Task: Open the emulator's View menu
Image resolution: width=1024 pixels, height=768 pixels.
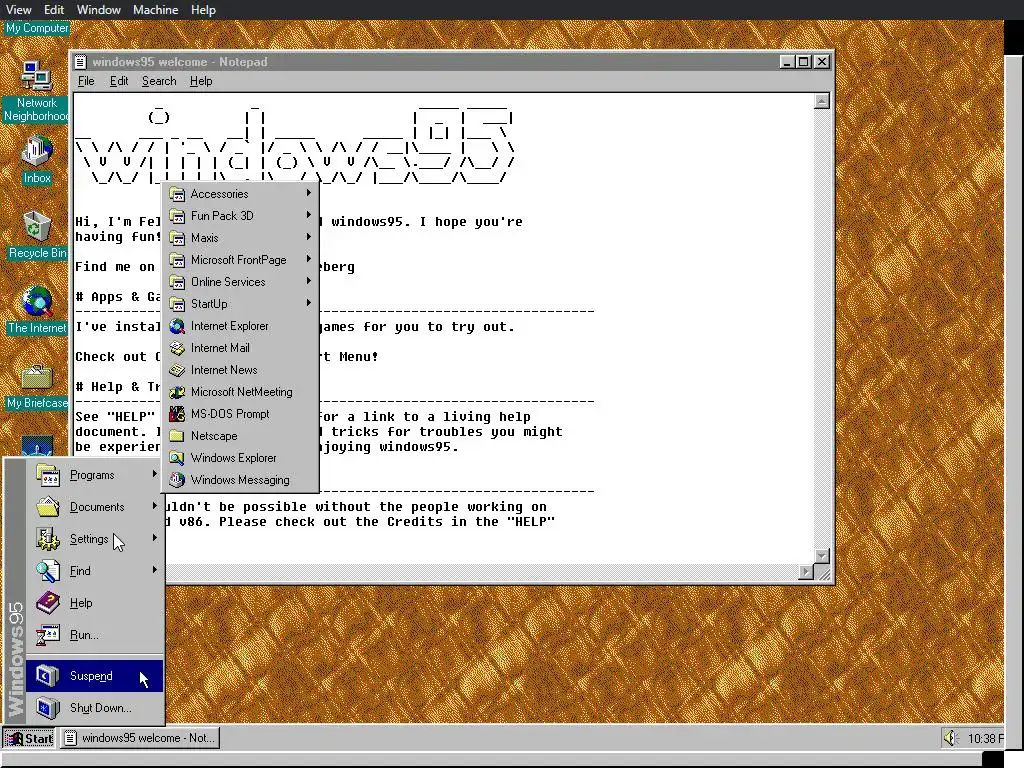Action: [18, 10]
